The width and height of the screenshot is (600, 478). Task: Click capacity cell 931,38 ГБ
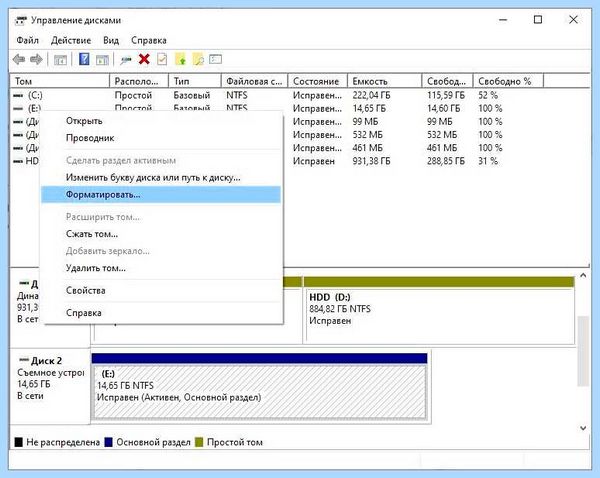click(x=371, y=161)
